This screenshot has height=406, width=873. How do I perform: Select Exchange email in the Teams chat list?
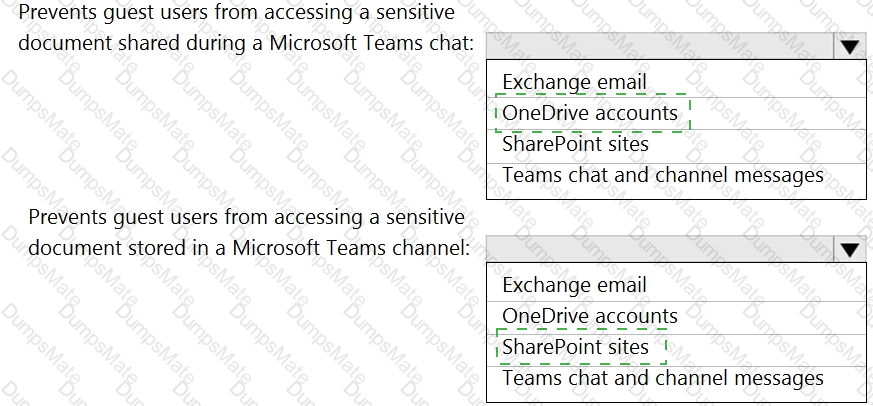(x=676, y=82)
